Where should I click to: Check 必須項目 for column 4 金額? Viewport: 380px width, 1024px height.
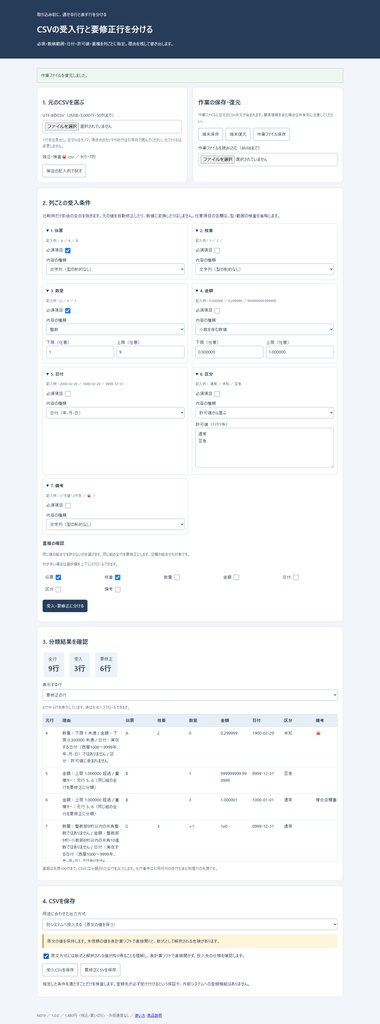click(x=217, y=310)
